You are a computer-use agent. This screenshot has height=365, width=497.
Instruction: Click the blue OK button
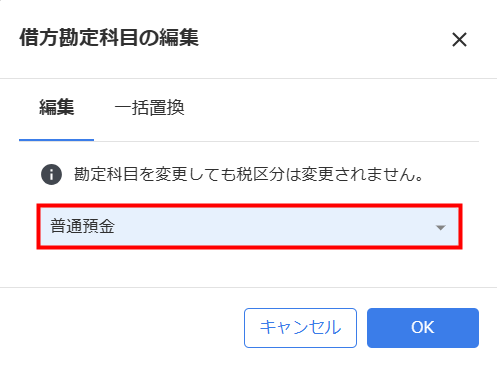(x=423, y=328)
